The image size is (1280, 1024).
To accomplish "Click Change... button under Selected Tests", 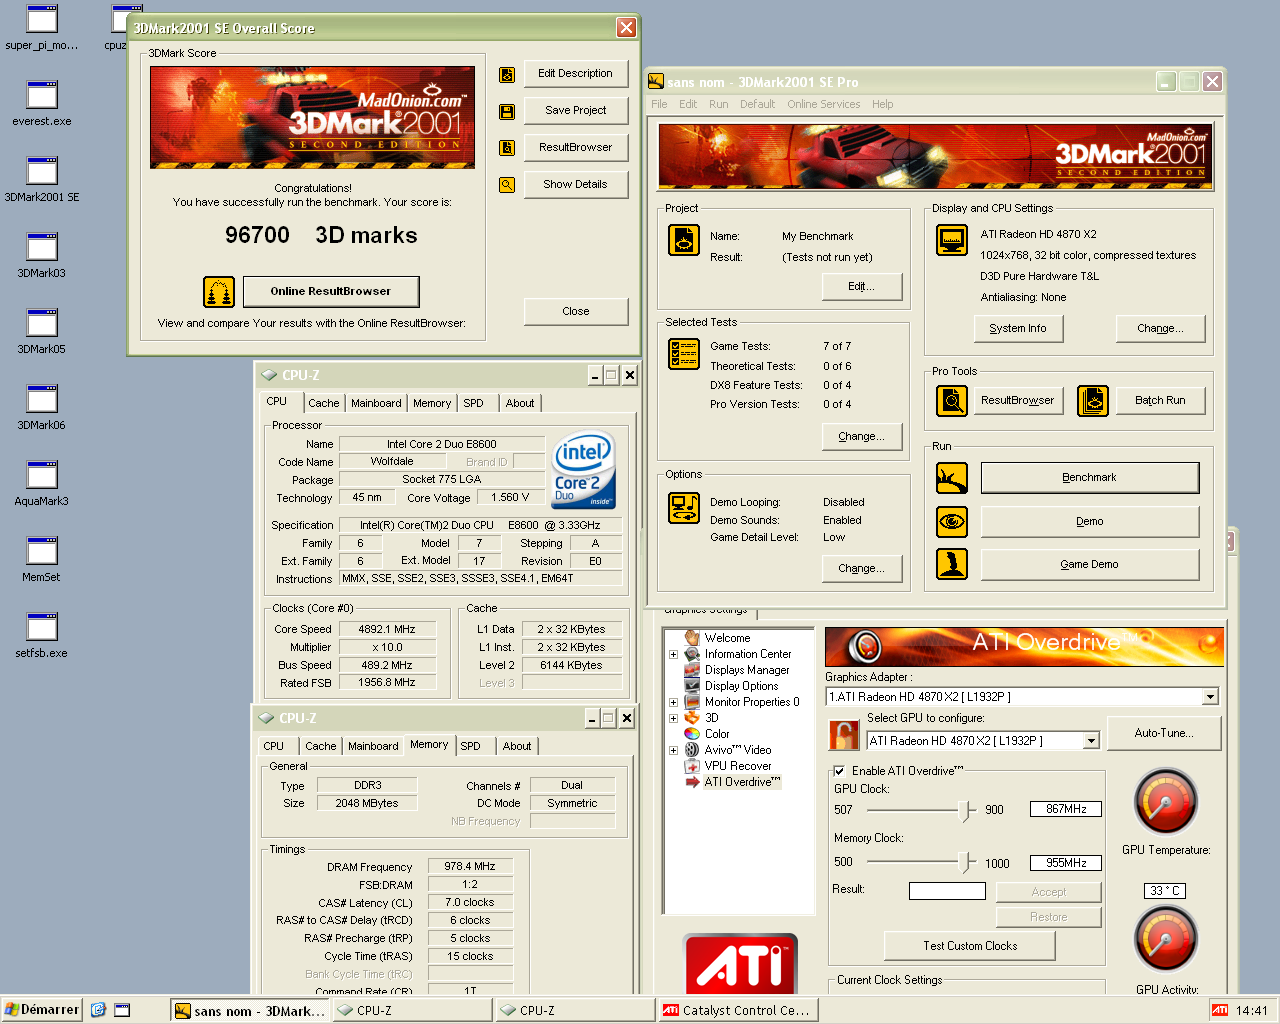I will click(x=862, y=436).
